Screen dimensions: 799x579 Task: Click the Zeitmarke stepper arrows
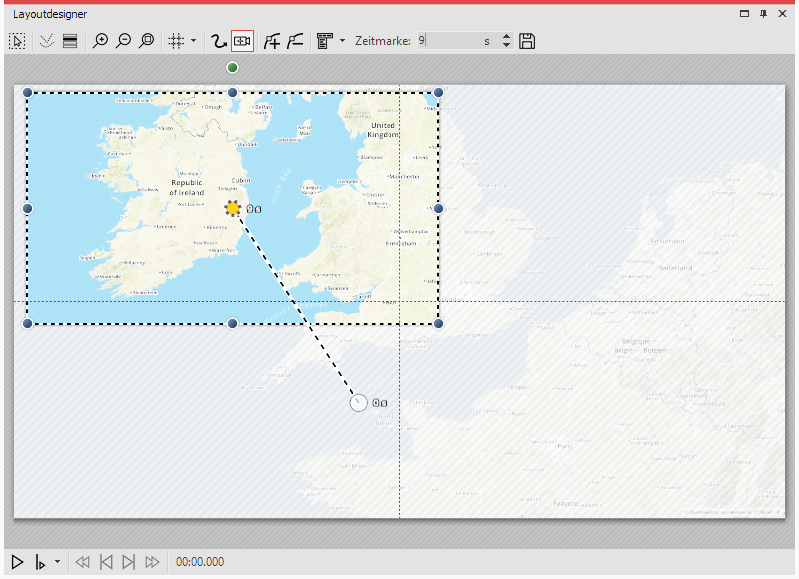coord(506,41)
